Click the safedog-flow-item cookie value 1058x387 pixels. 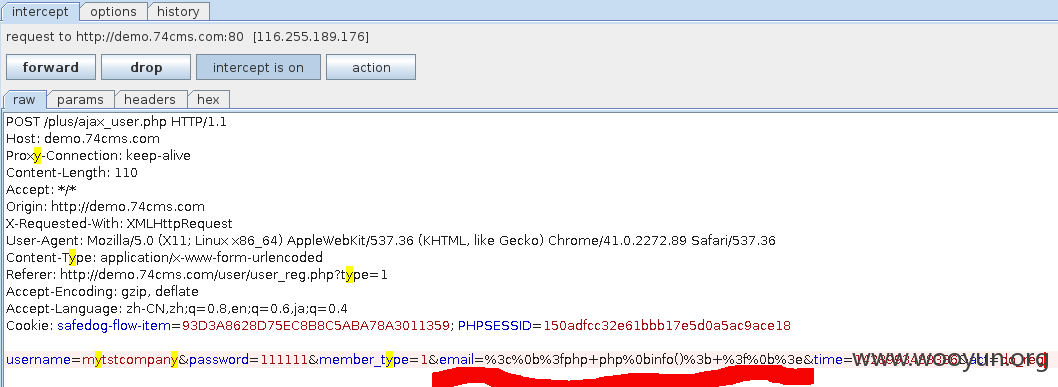tap(316, 326)
